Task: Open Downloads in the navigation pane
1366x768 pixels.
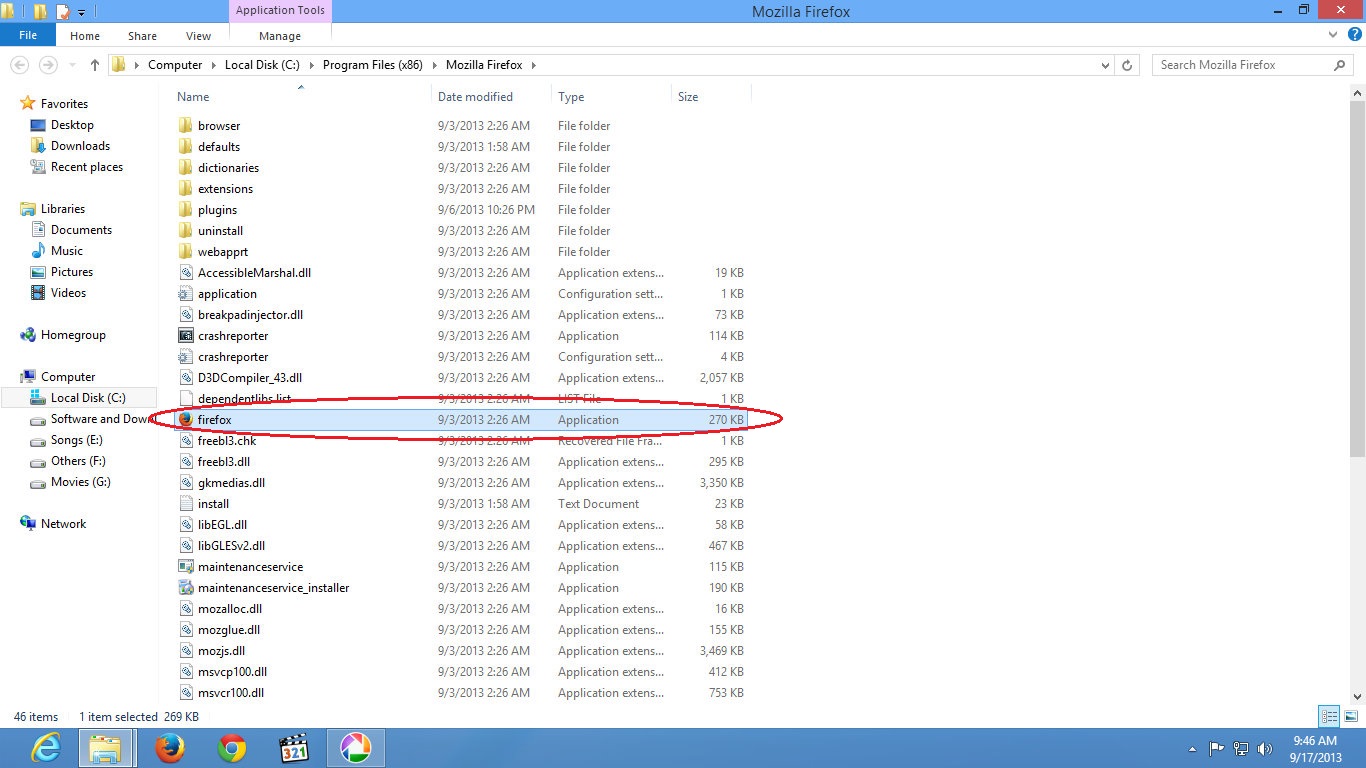Action: pyautogui.click(x=80, y=146)
